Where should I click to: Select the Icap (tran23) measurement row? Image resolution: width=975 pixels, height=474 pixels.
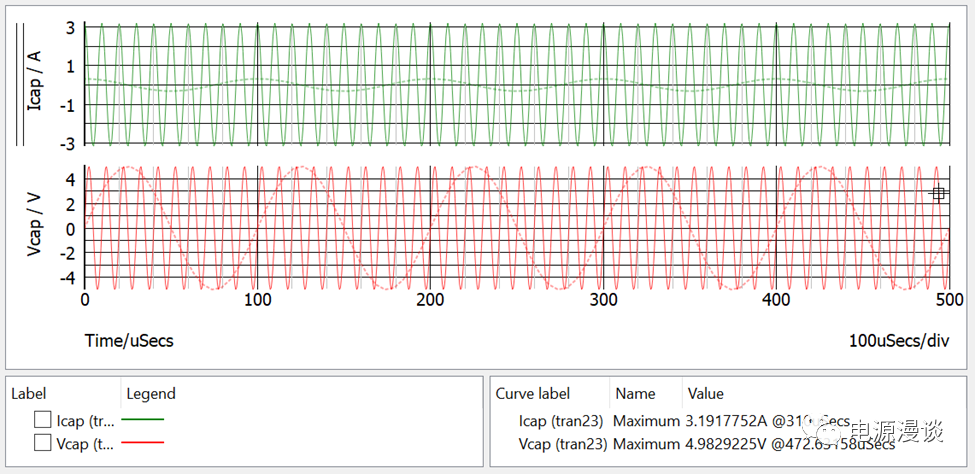point(560,420)
